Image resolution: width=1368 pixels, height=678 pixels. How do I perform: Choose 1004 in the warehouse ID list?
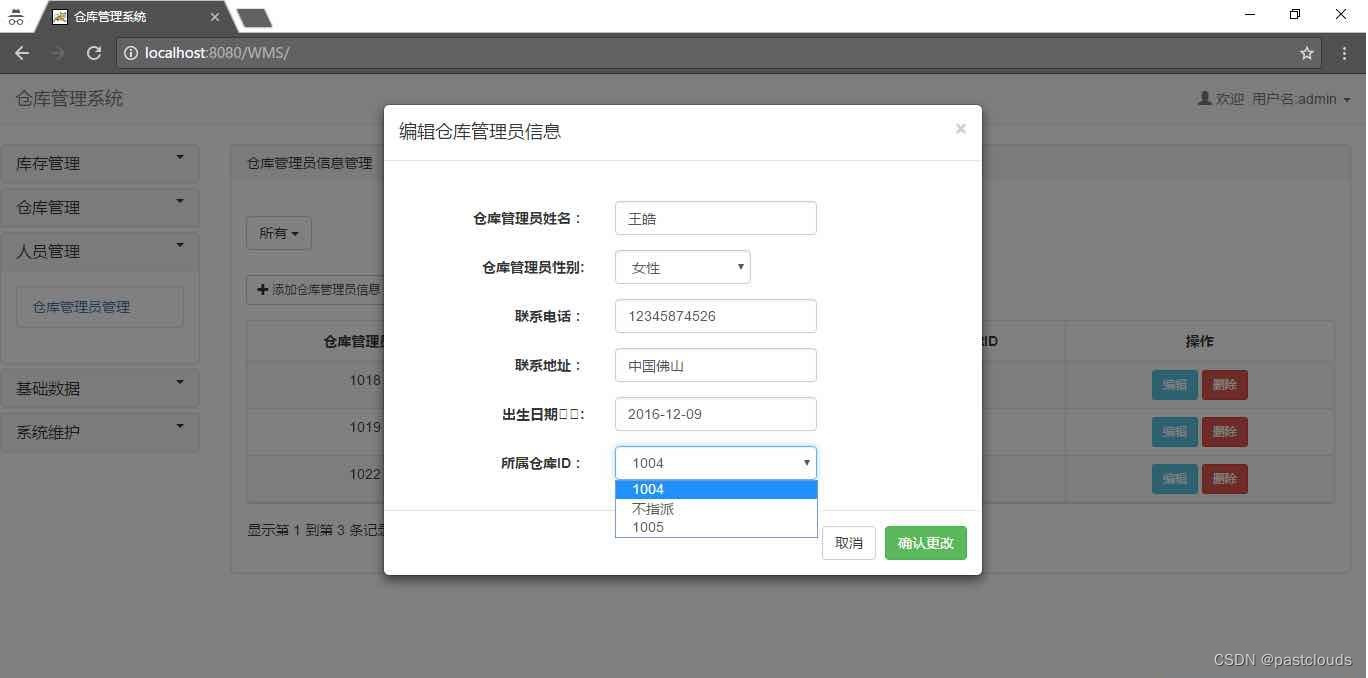tap(716, 489)
